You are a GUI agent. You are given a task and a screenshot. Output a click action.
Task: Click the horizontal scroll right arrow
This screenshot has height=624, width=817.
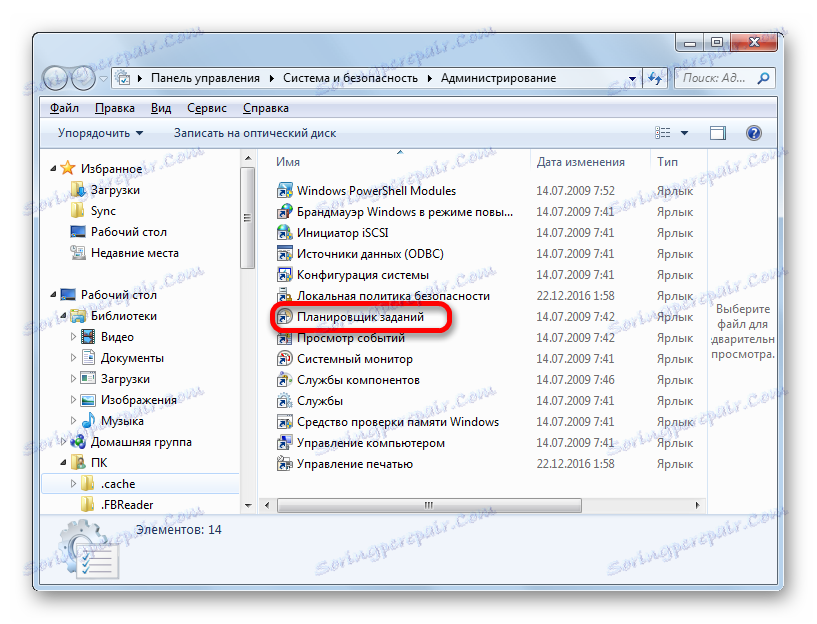coord(698,505)
